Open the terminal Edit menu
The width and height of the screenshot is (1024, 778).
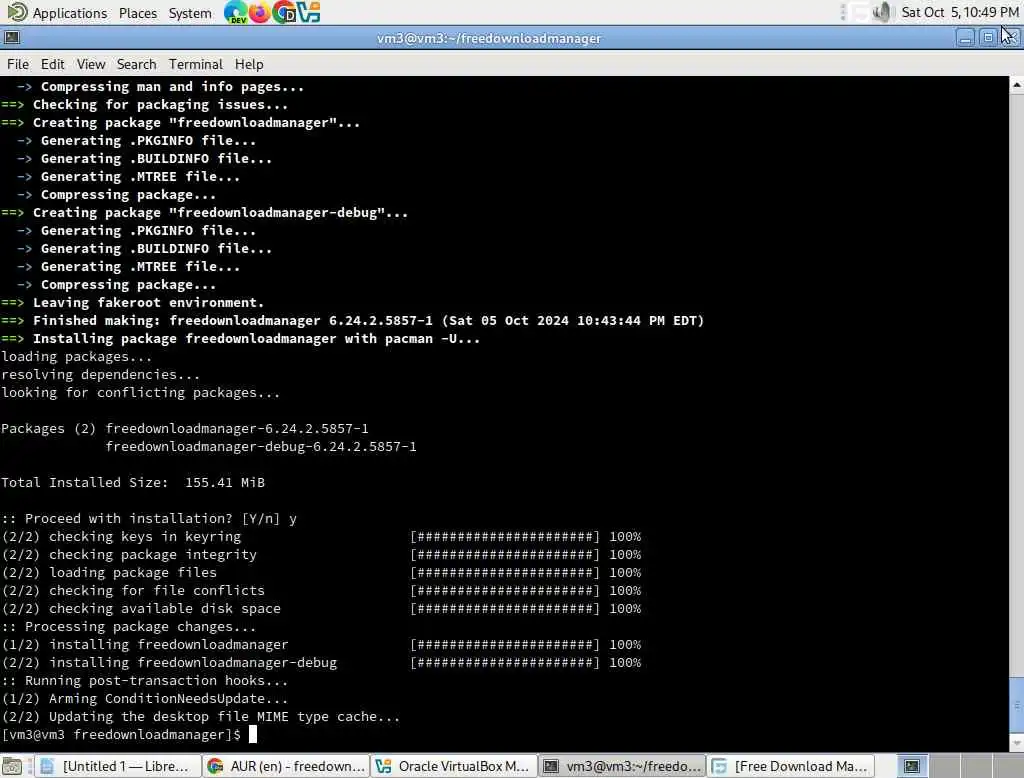tap(52, 64)
